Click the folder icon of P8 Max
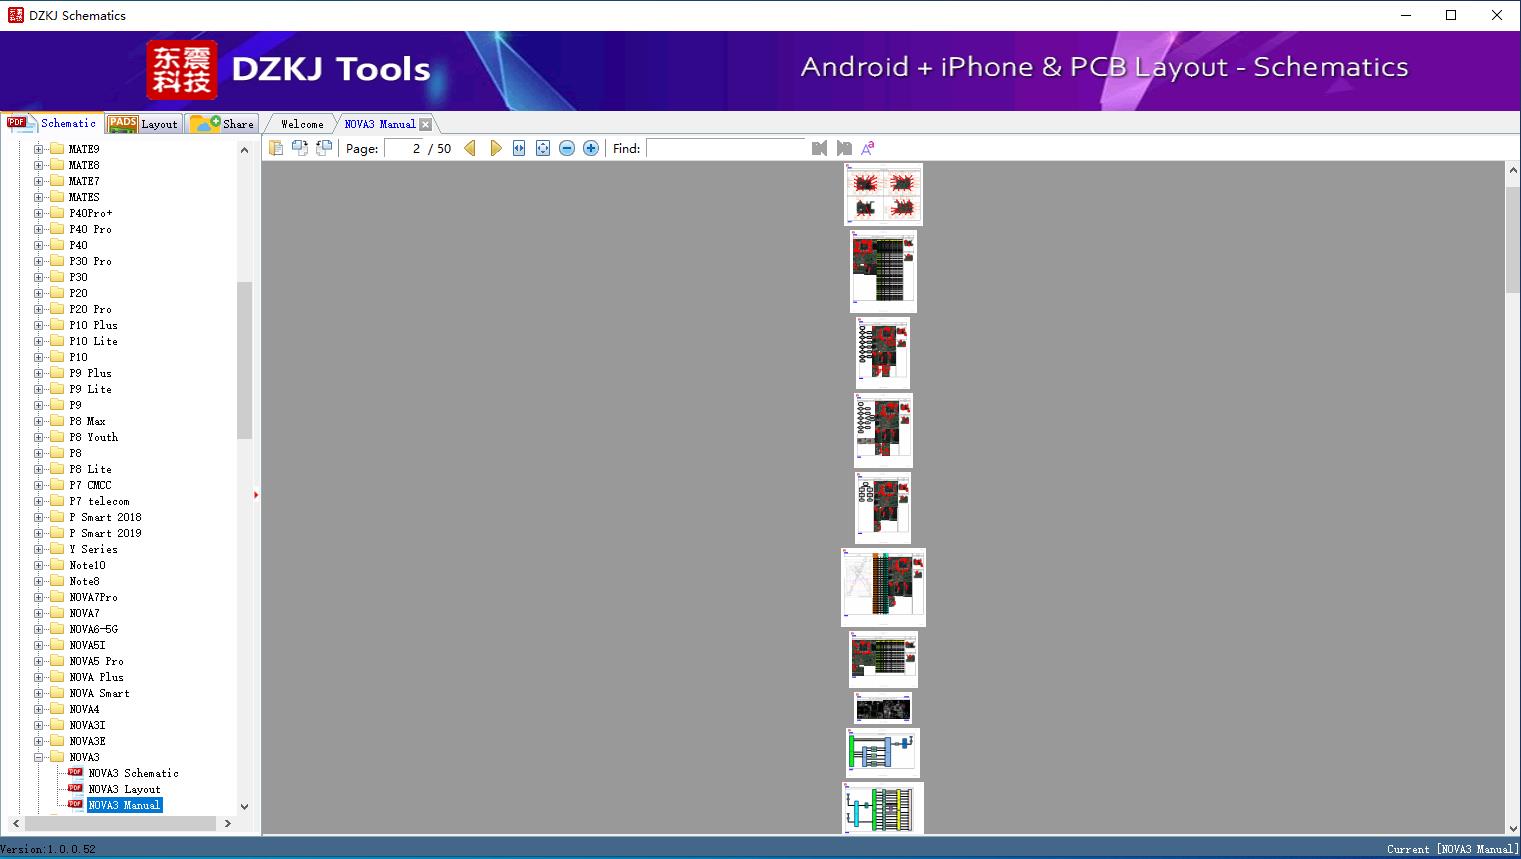Screen dimensions: 1521x859 57,421
